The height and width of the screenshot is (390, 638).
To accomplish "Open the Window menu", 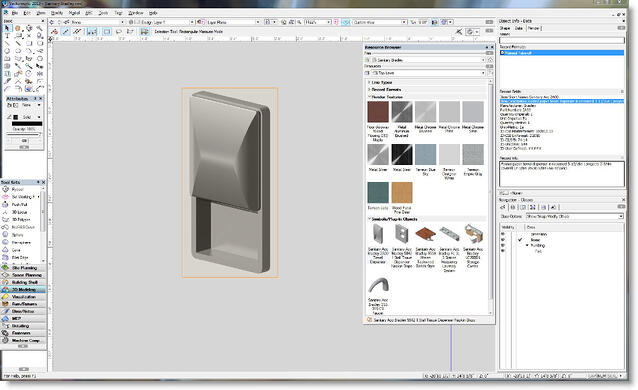I will [x=135, y=13].
